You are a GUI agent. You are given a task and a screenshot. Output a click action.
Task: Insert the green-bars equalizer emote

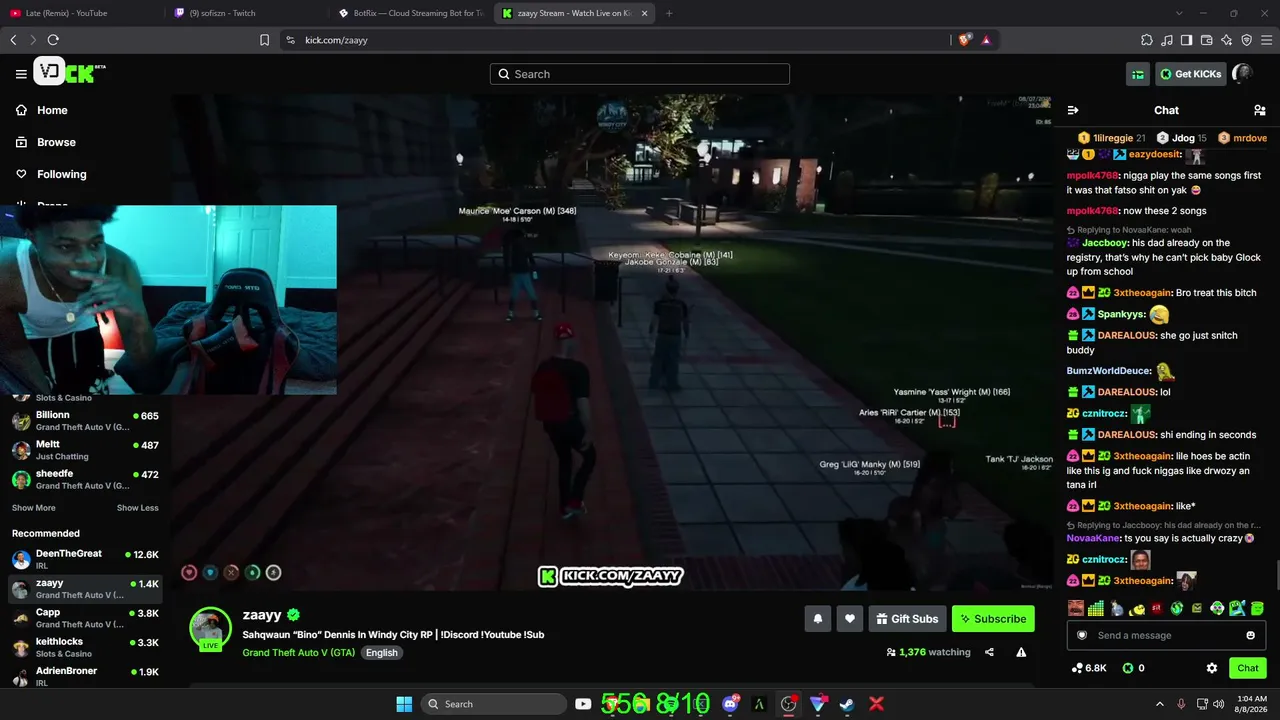(x=1096, y=608)
